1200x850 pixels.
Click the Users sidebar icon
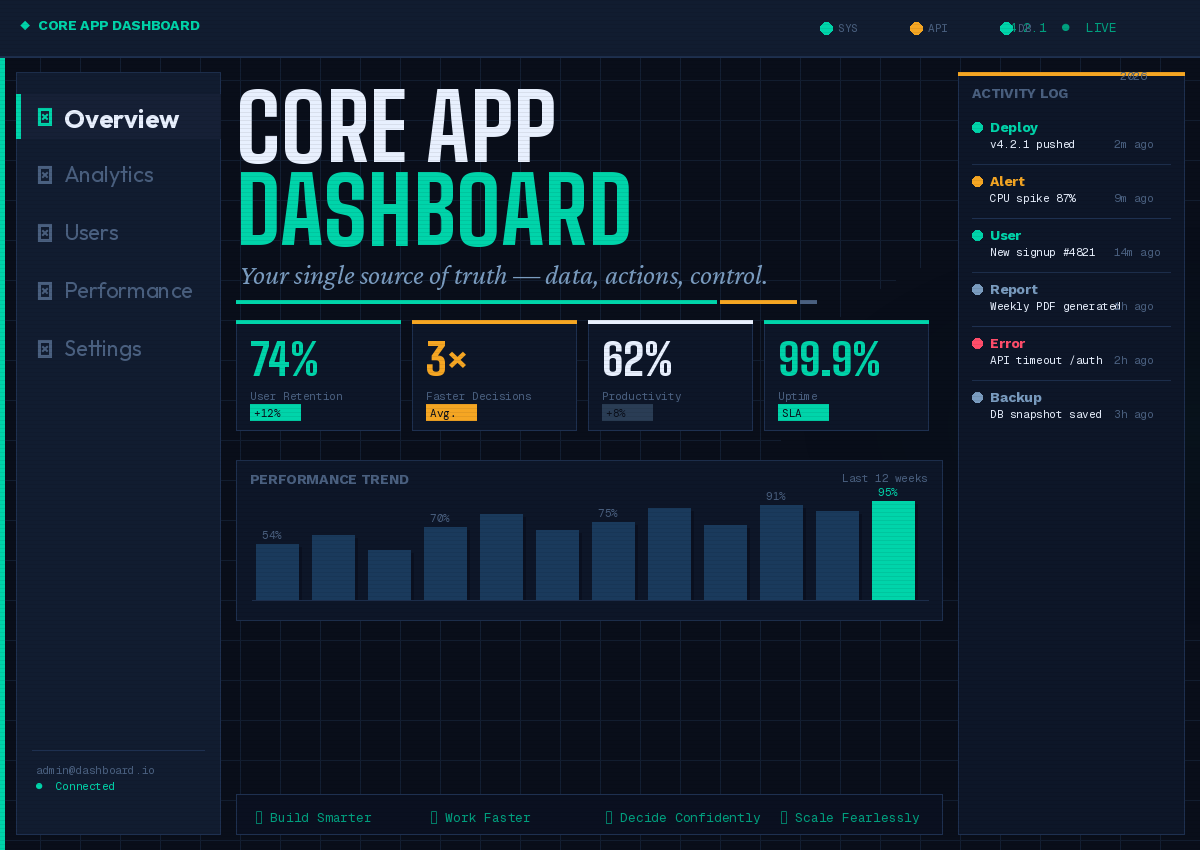(x=44, y=233)
